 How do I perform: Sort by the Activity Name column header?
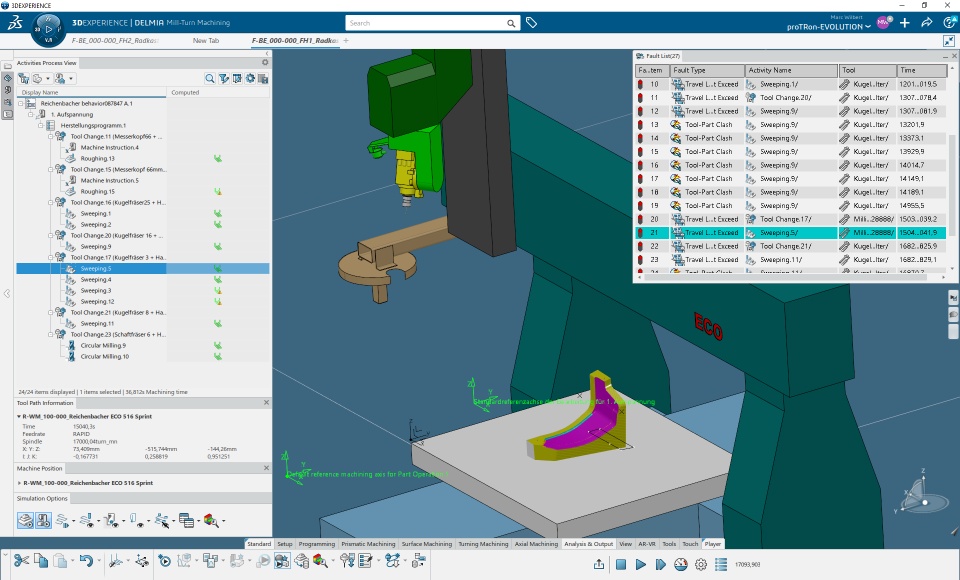coord(791,70)
